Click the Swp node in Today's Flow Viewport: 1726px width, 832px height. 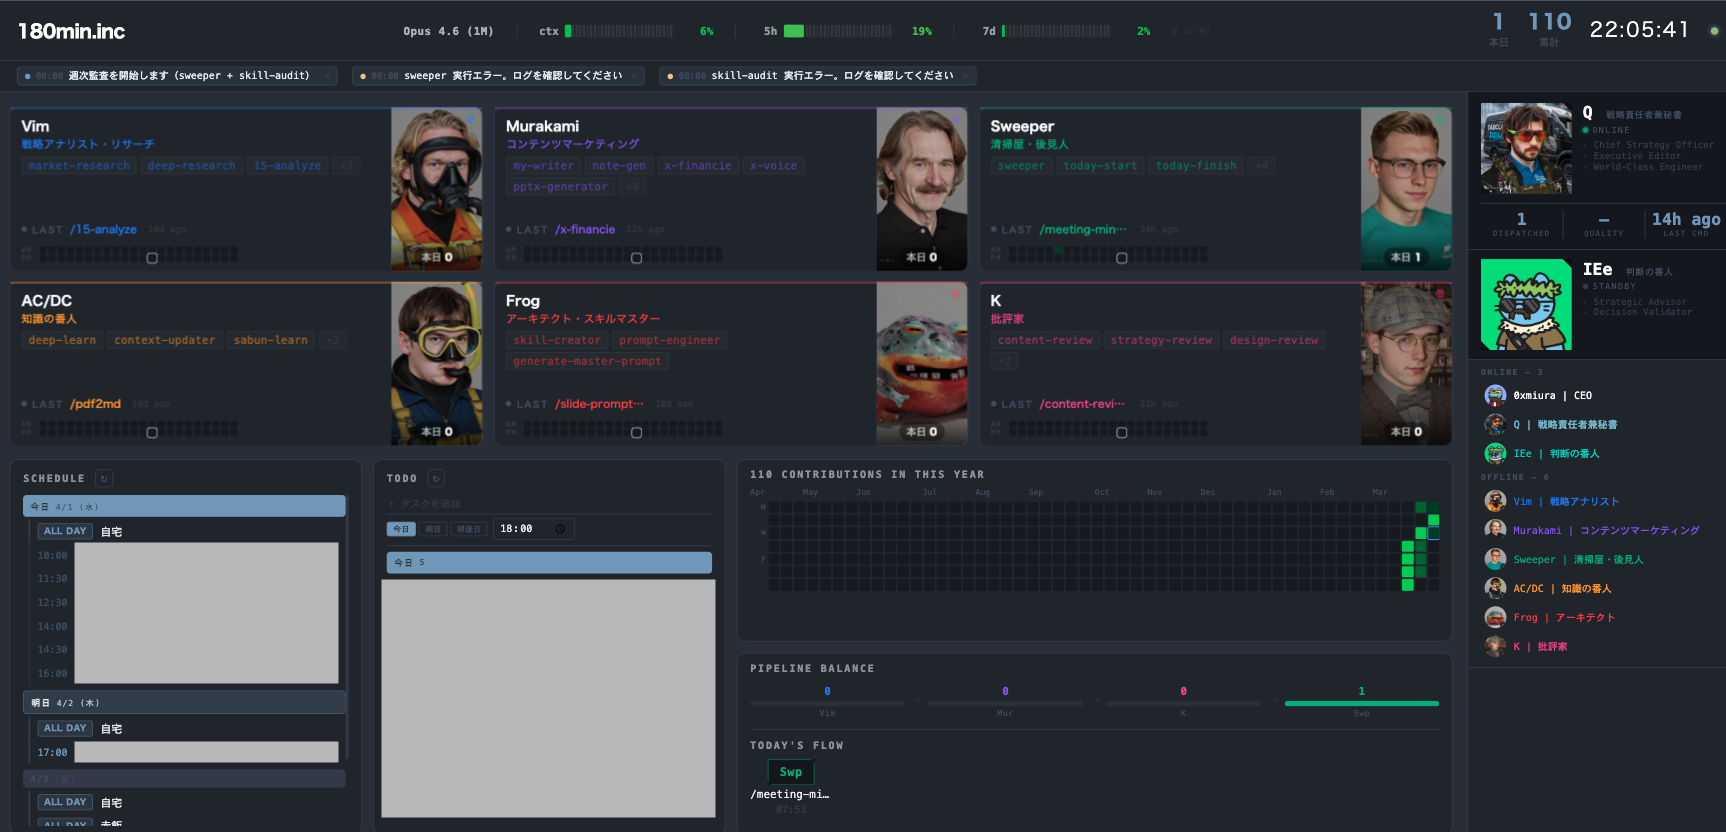(x=791, y=772)
